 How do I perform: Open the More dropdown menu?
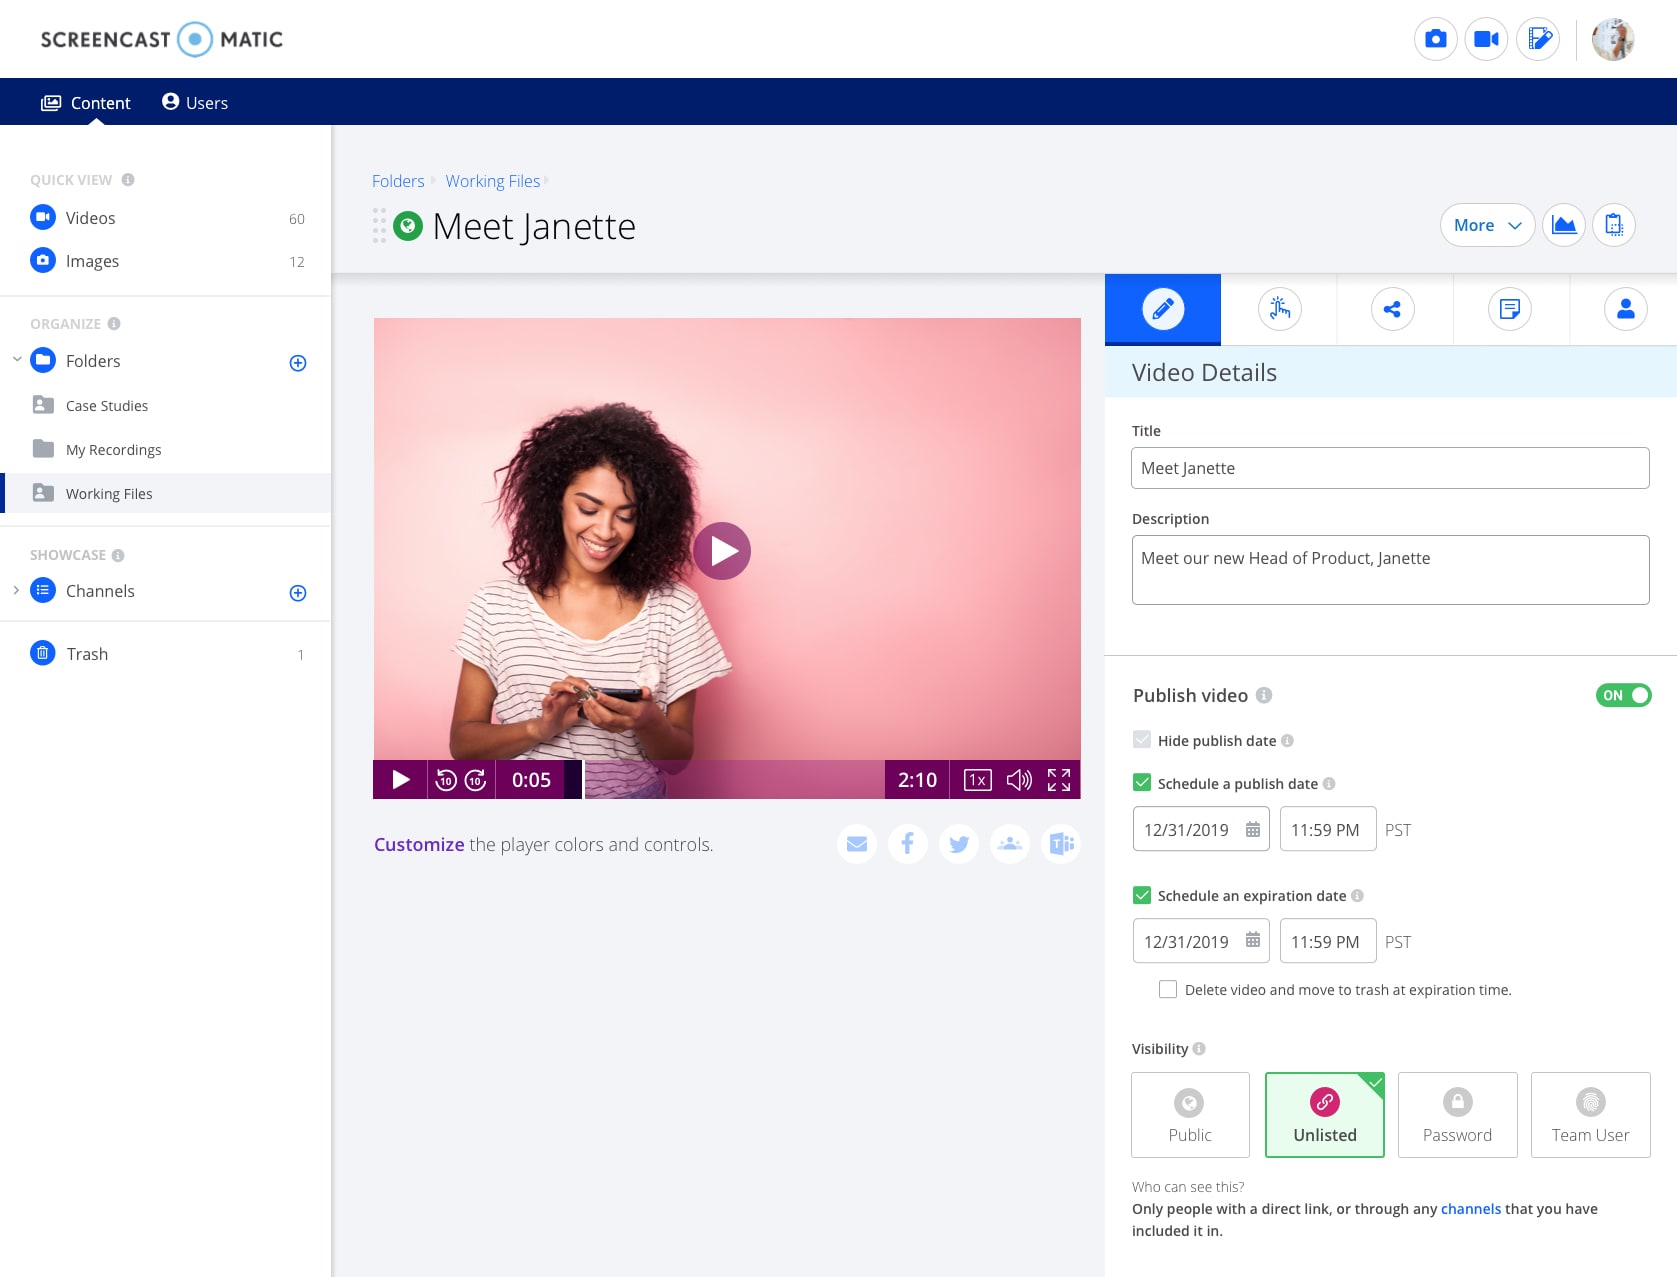(1487, 225)
